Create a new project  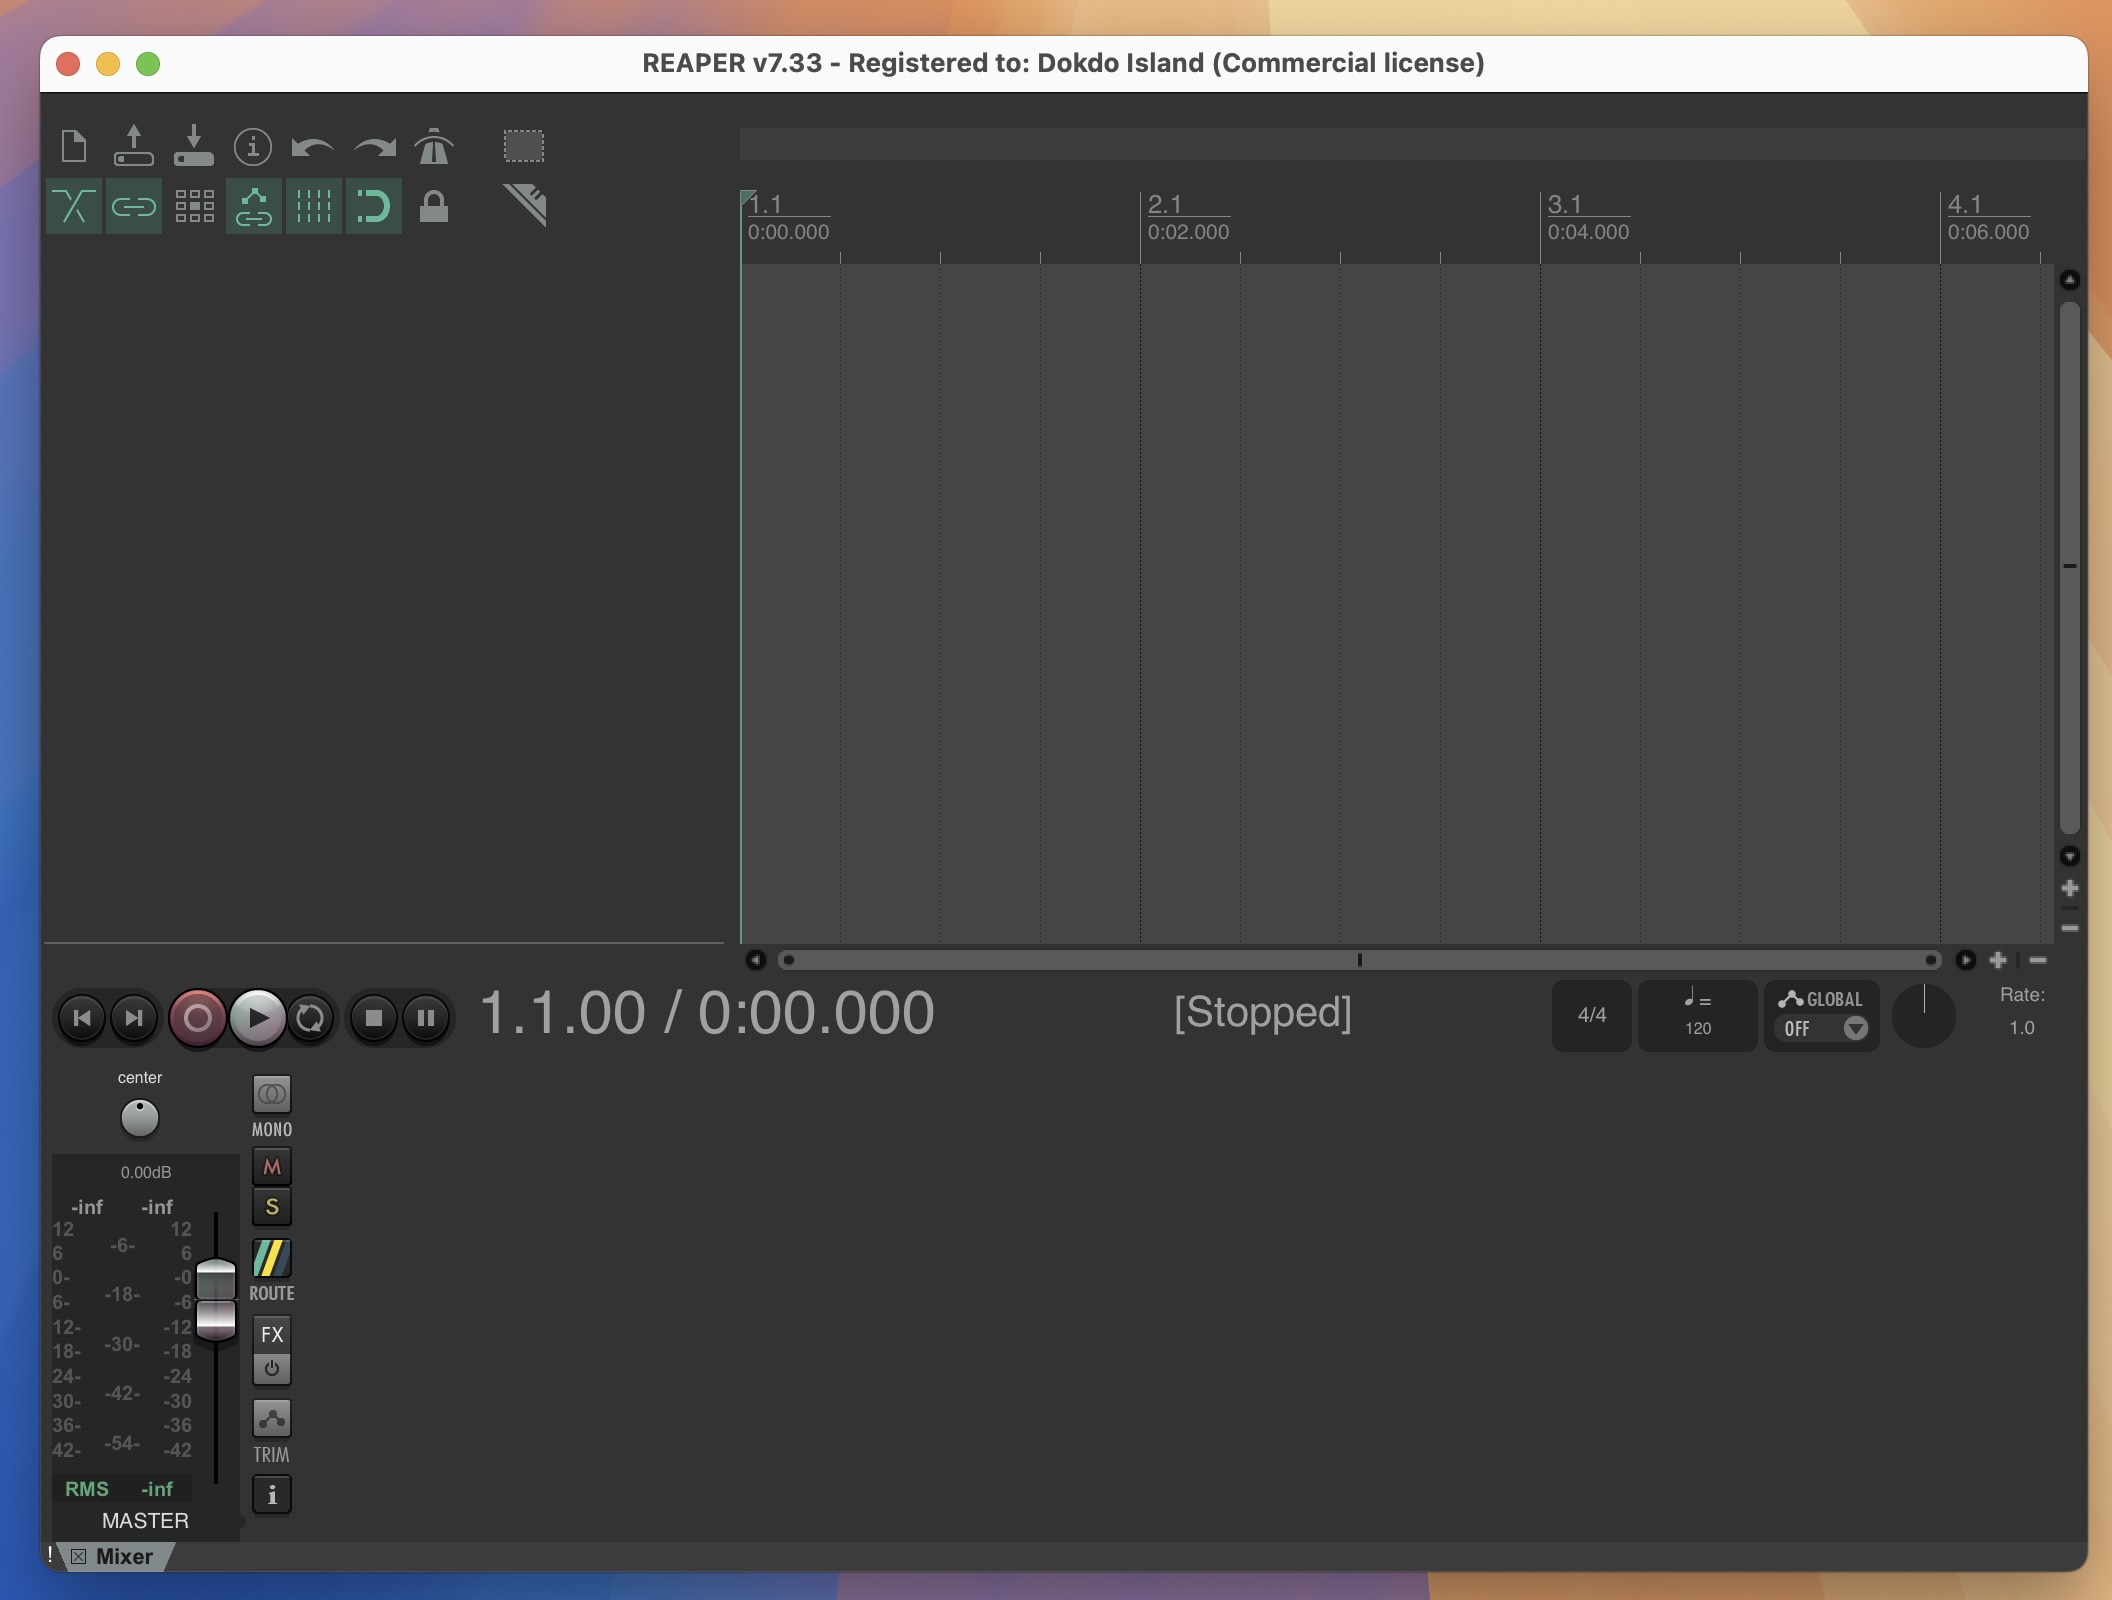73,146
